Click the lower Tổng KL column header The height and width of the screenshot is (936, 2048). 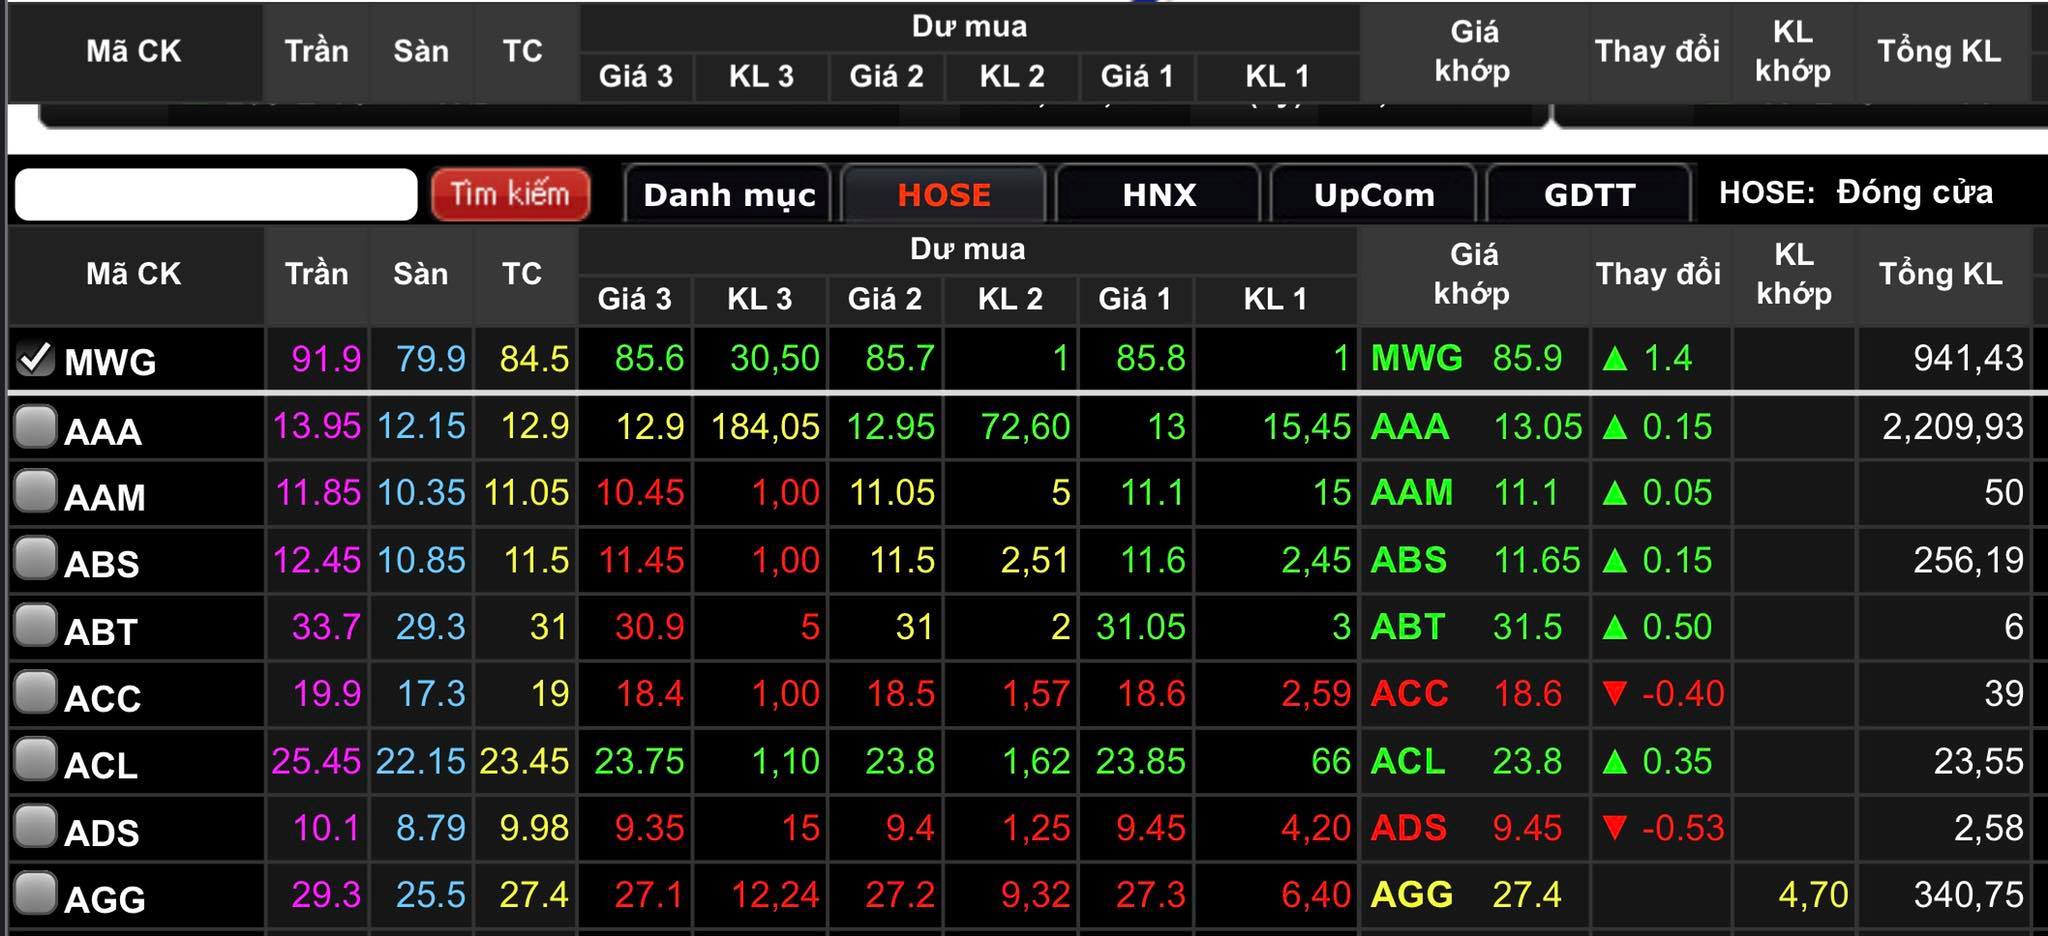(x=1941, y=274)
